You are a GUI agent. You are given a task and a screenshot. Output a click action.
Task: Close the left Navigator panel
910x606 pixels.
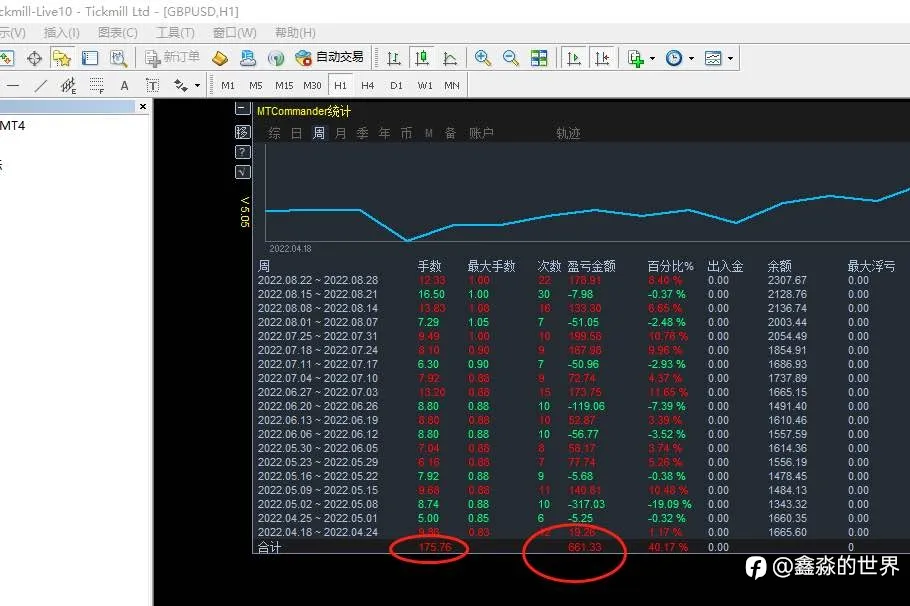143,107
